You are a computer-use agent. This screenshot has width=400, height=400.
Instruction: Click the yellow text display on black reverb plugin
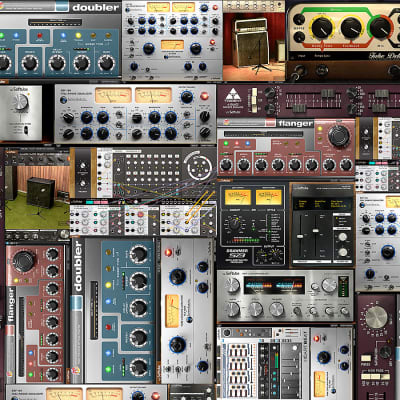point(322,204)
